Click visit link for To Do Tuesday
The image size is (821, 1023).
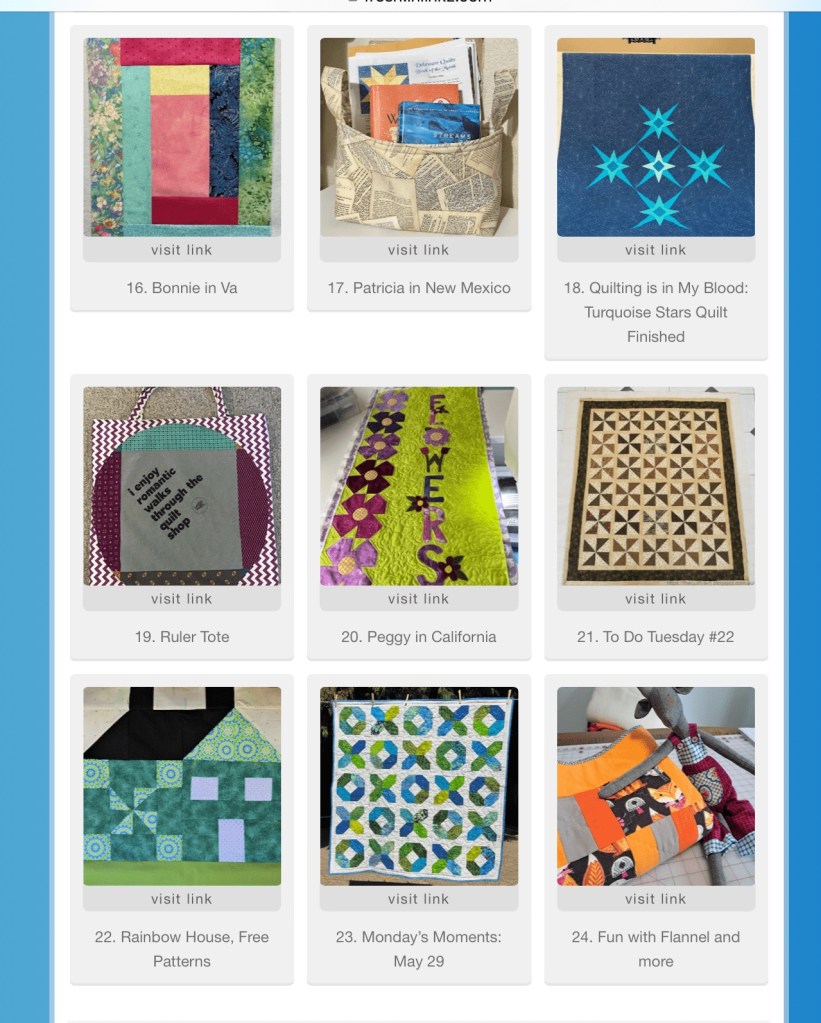[x=656, y=599]
